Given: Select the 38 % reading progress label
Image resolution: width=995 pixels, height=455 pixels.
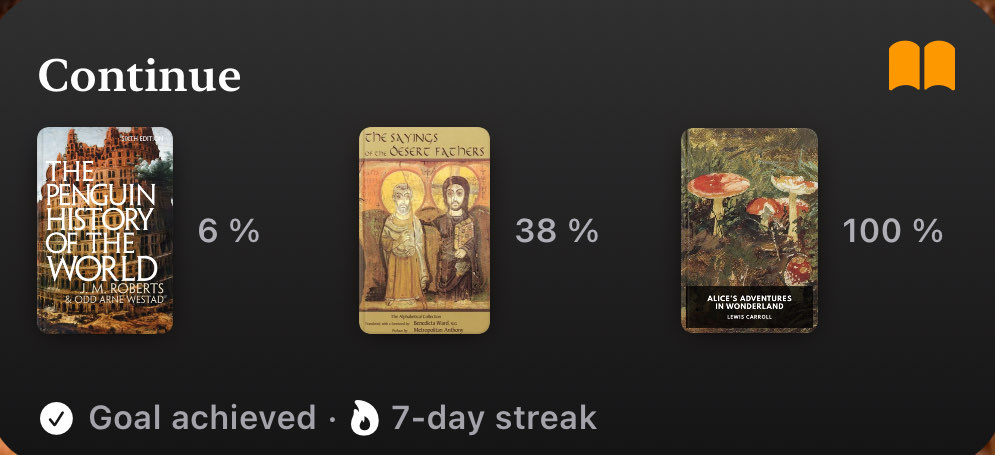Looking at the screenshot, I should (x=557, y=230).
